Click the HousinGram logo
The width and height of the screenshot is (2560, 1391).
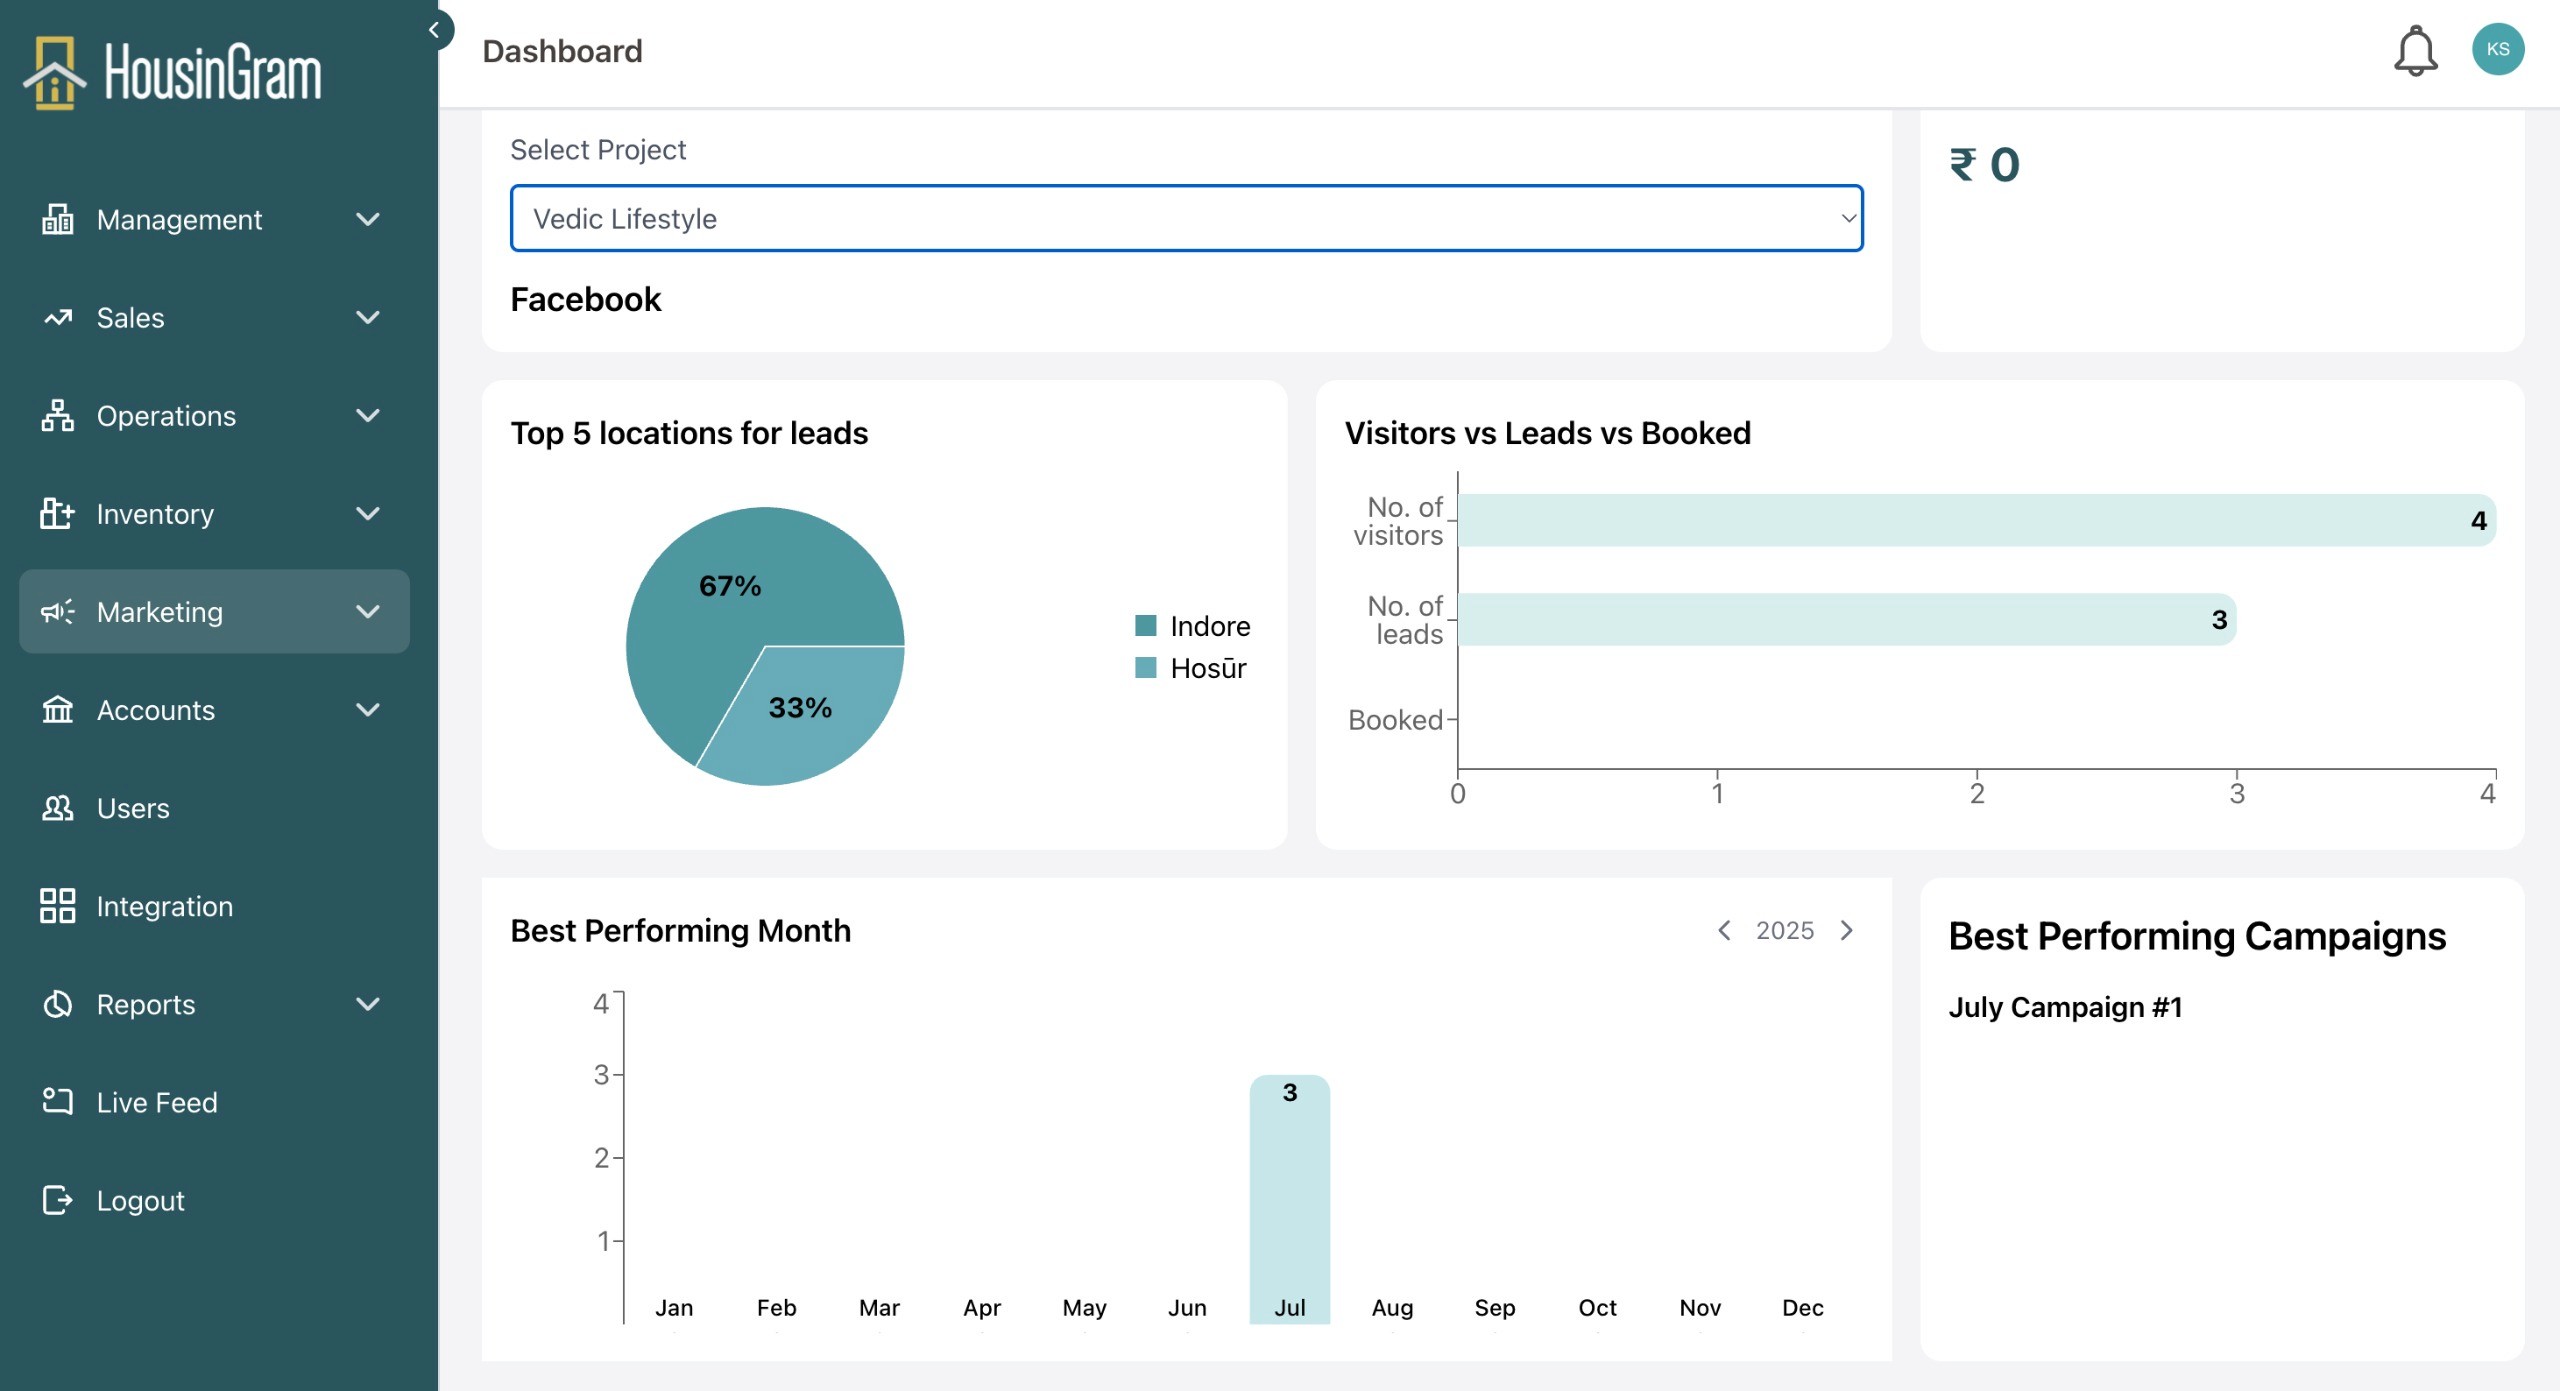(172, 72)
